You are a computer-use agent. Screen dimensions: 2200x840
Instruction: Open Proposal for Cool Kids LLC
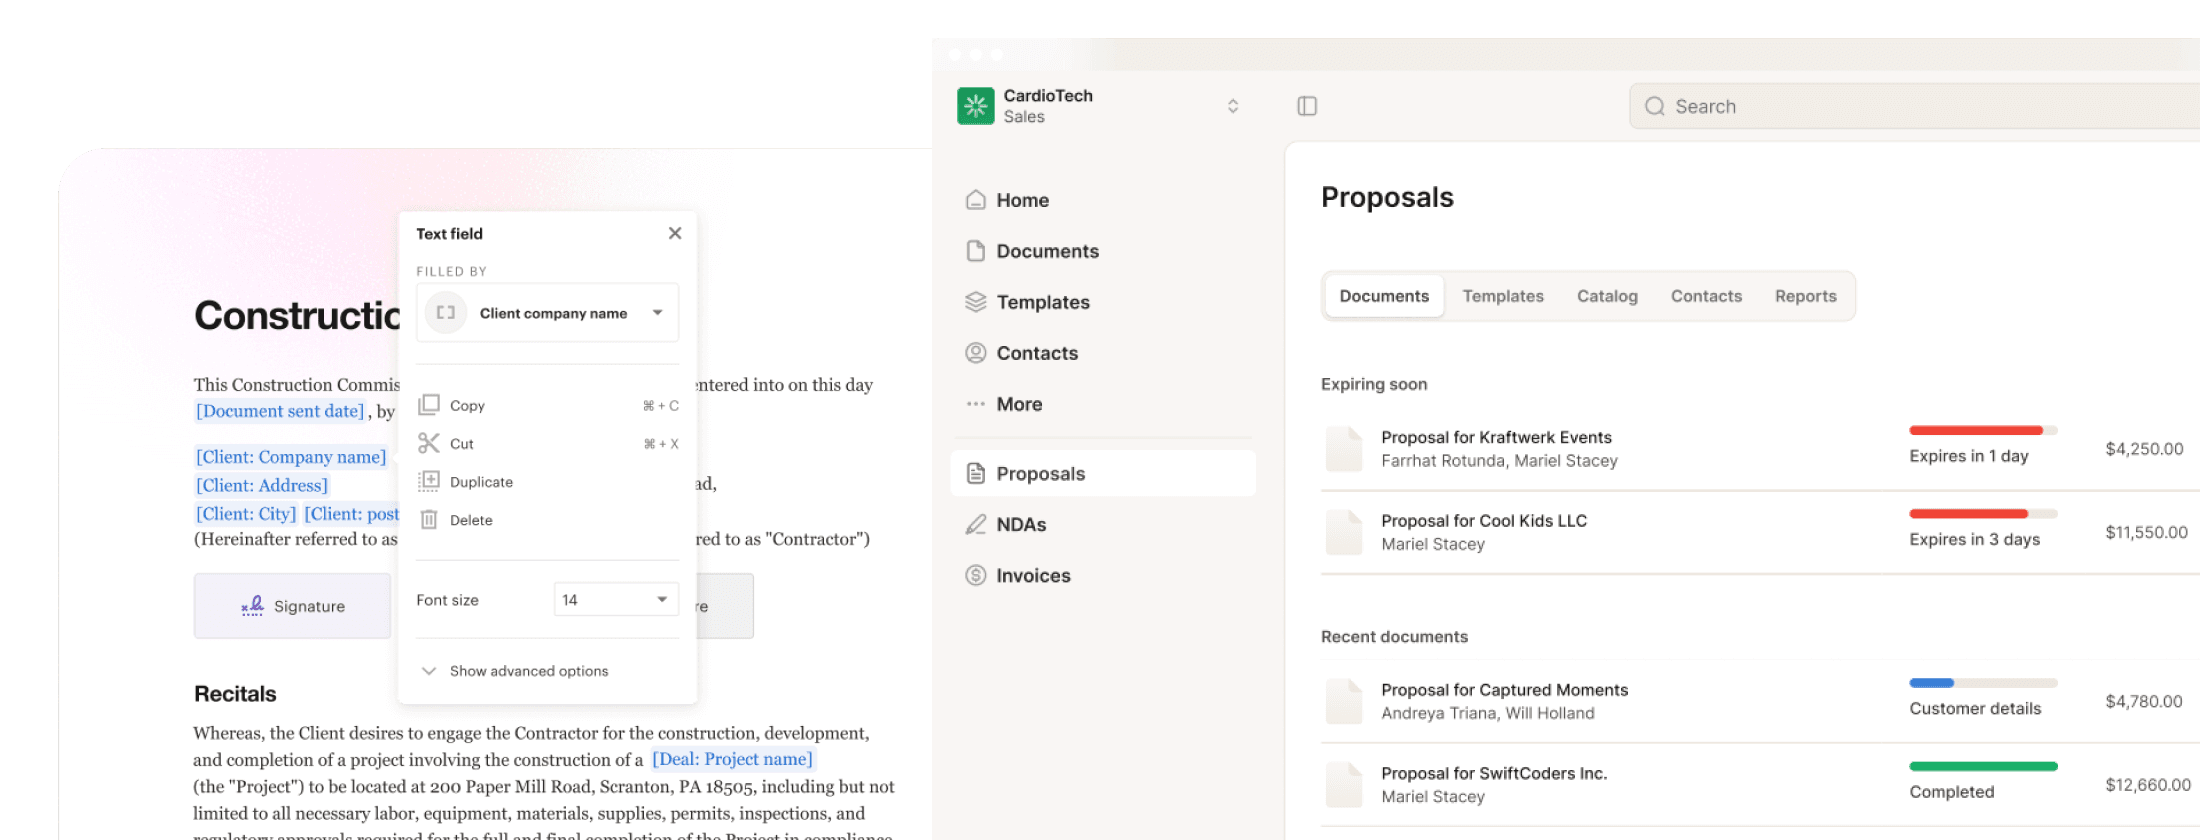1484,520
